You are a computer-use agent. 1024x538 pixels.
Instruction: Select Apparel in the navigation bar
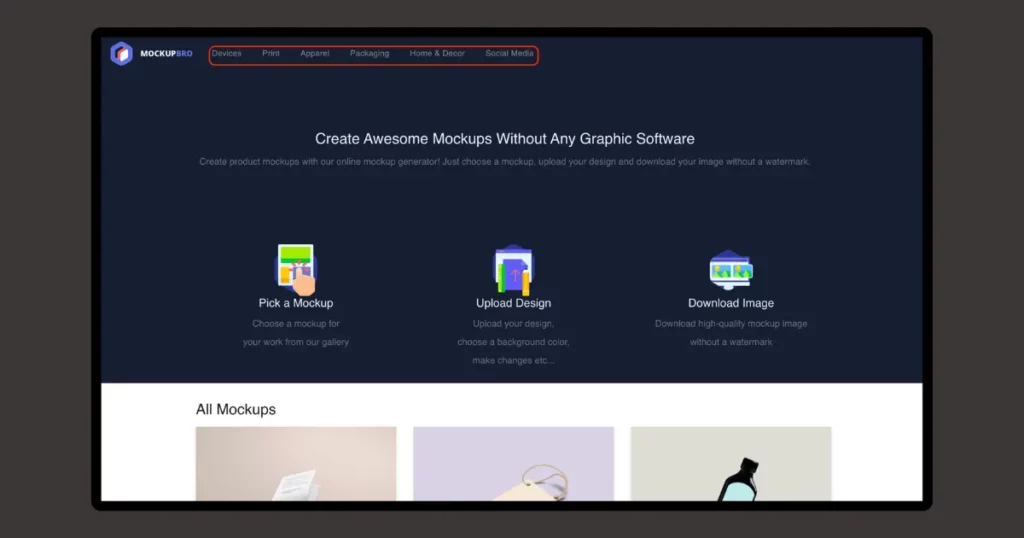pos(315,54)
